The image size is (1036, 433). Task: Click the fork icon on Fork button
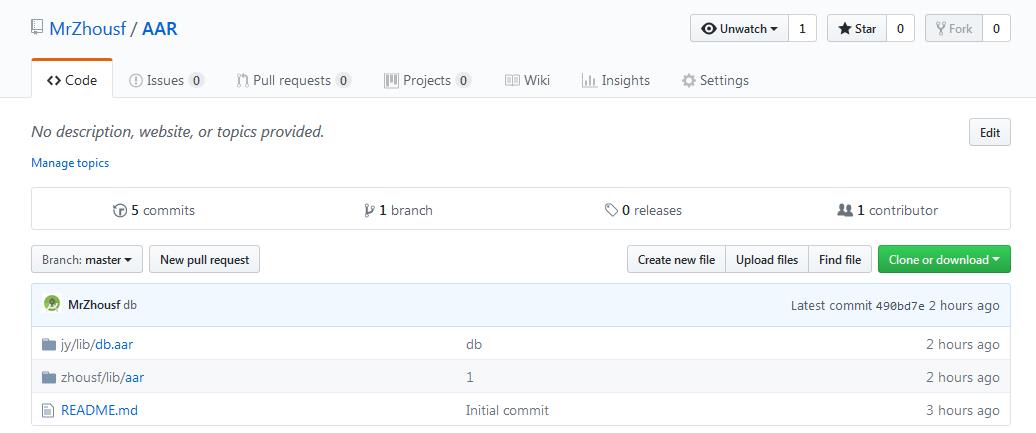[x=941, y=28]
